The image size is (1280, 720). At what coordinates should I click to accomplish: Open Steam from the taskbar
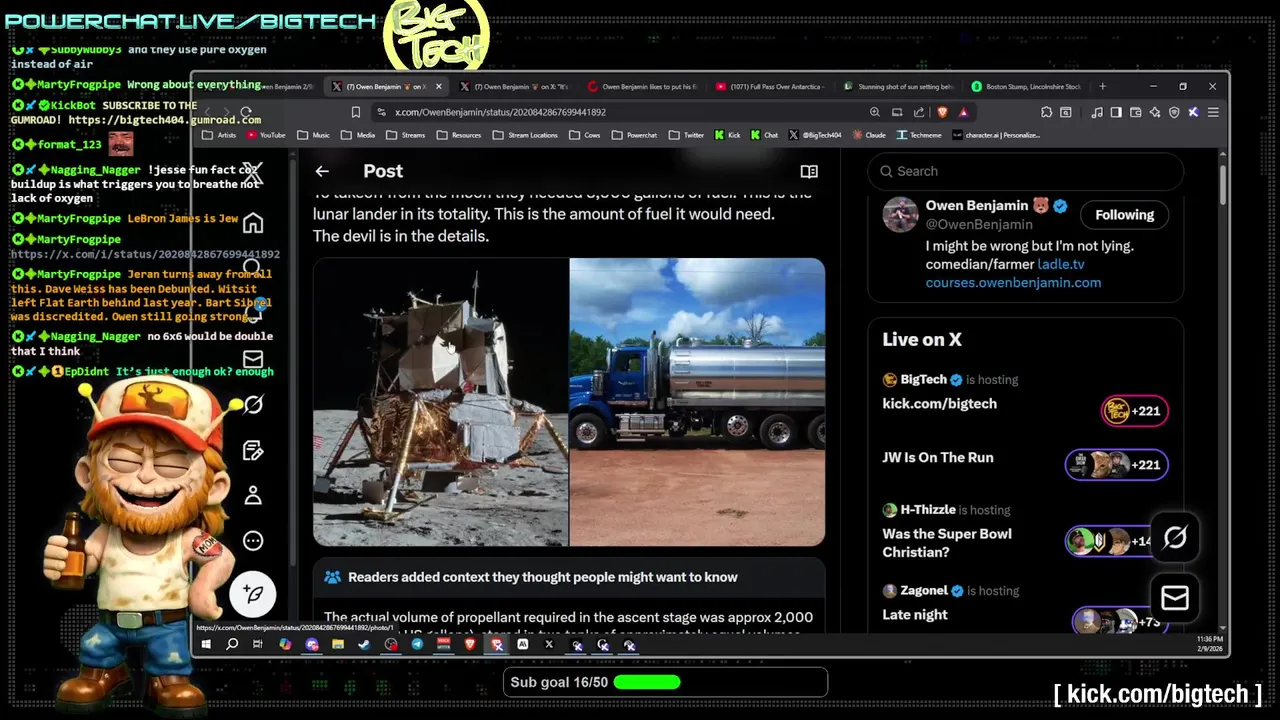(364, 645)
